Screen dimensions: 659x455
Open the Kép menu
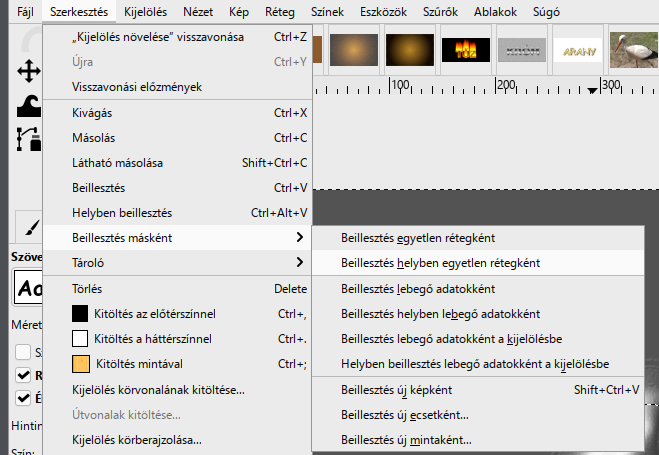(239, 12)
